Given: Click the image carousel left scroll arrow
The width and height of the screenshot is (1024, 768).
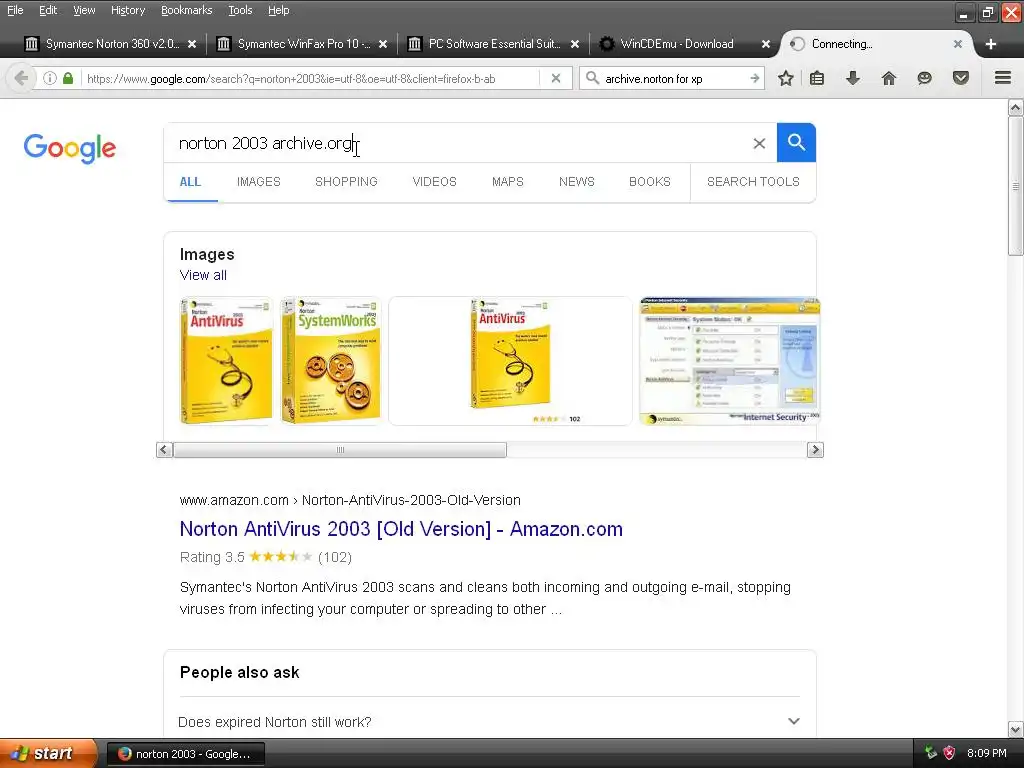Looking at the screenshot, I should coord(164,450).
